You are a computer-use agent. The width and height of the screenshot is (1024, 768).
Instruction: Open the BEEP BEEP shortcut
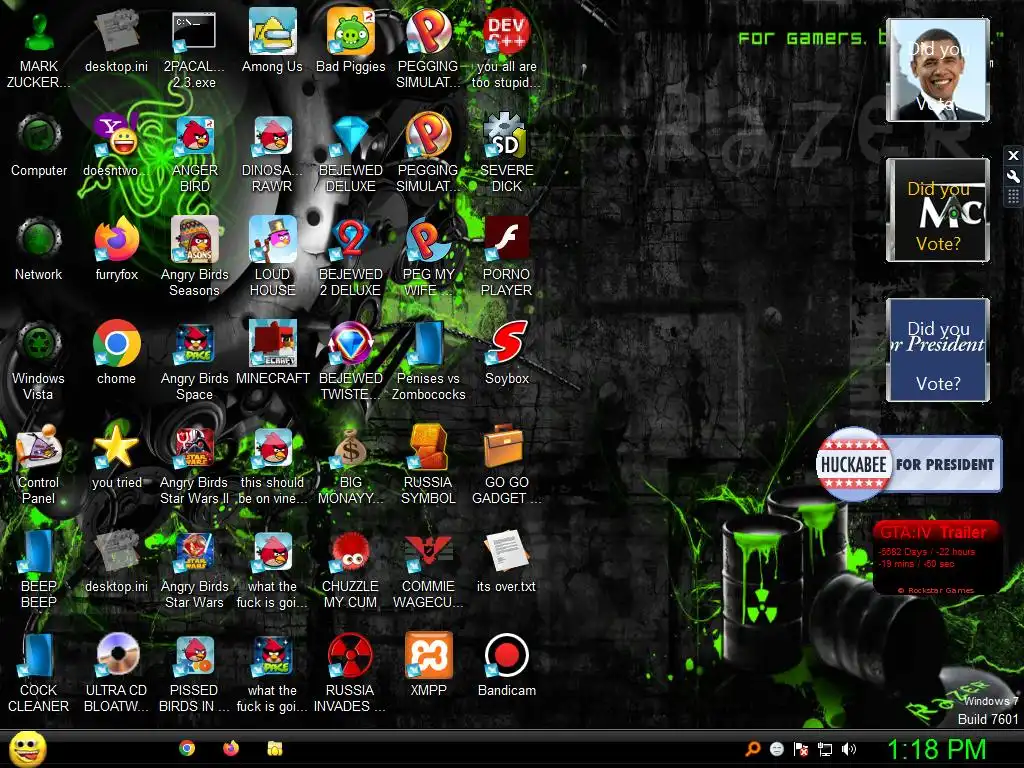39,568
